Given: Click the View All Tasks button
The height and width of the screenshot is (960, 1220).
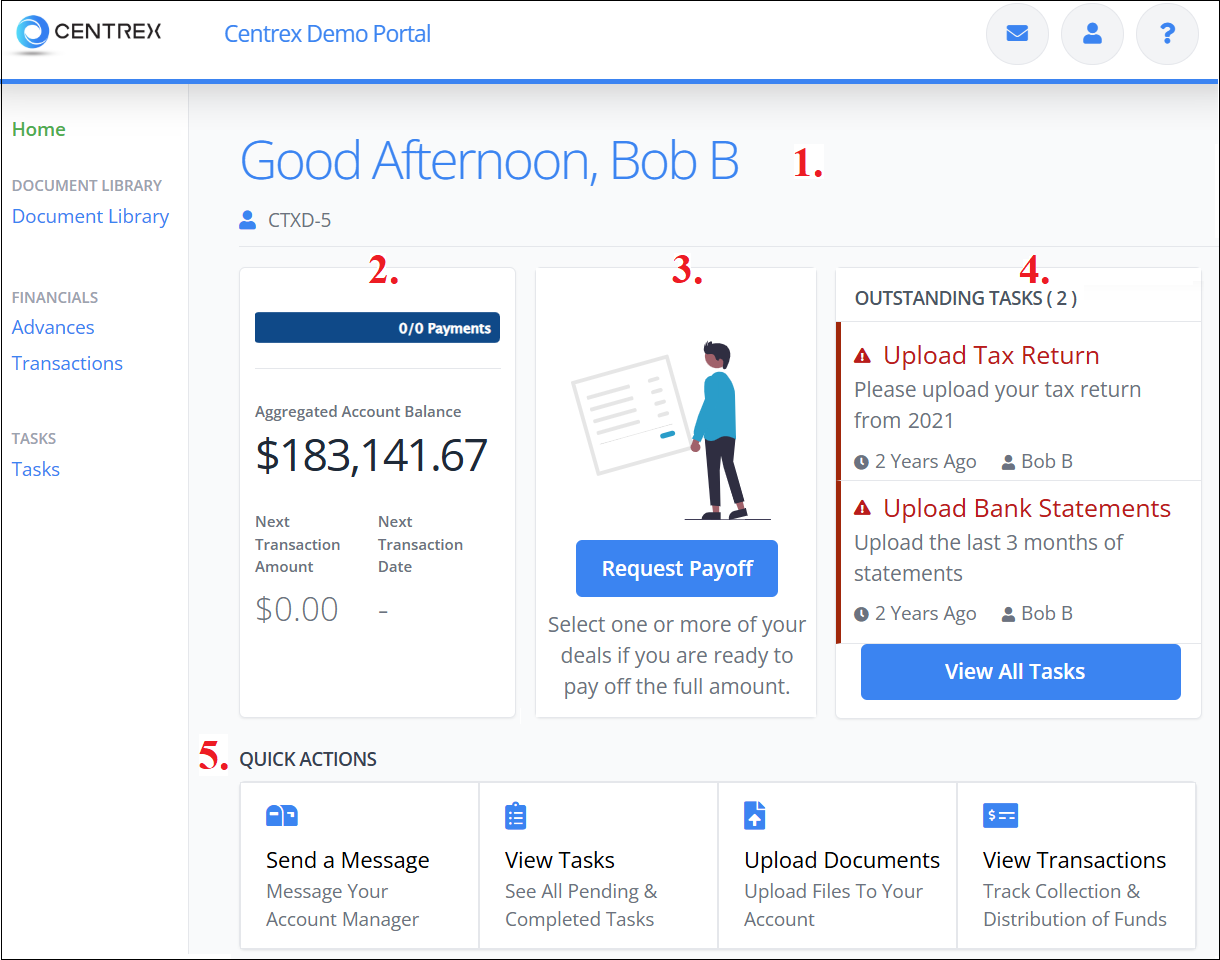Looking at the screenshot, I should click(x=1020, y=672).
